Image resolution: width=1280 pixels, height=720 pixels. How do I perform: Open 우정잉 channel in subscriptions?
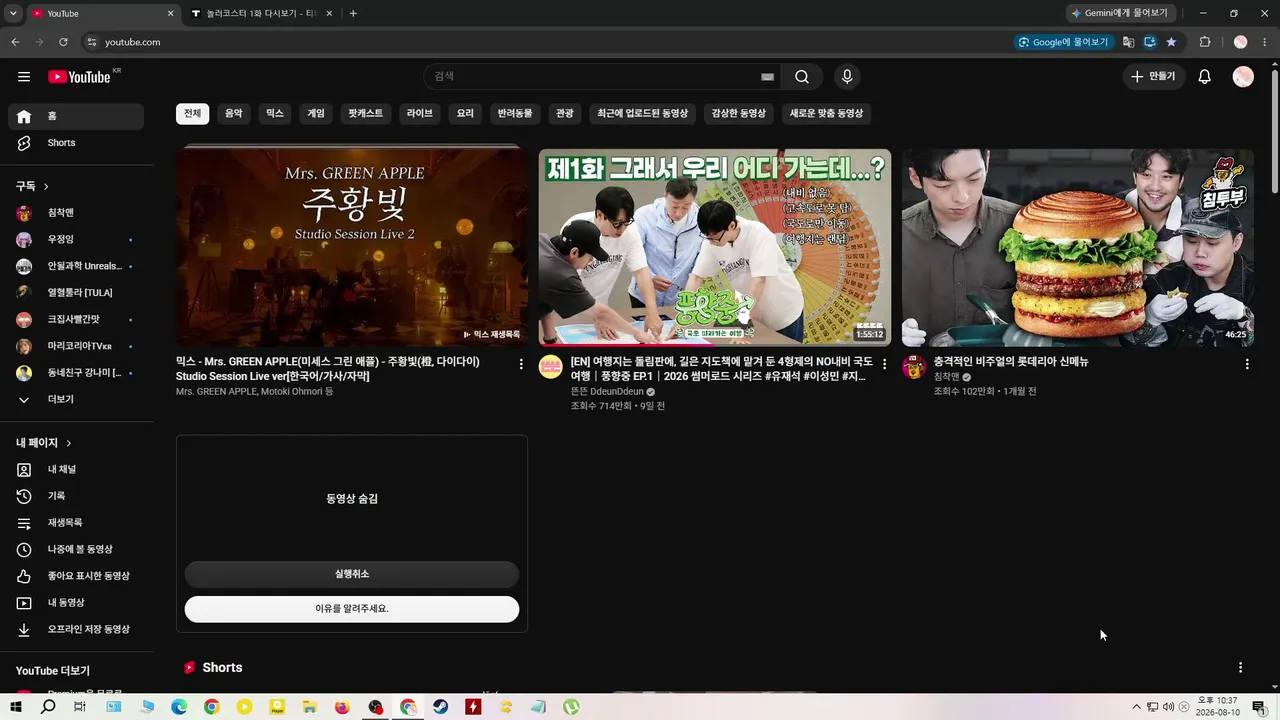click(x=76, y=240)
